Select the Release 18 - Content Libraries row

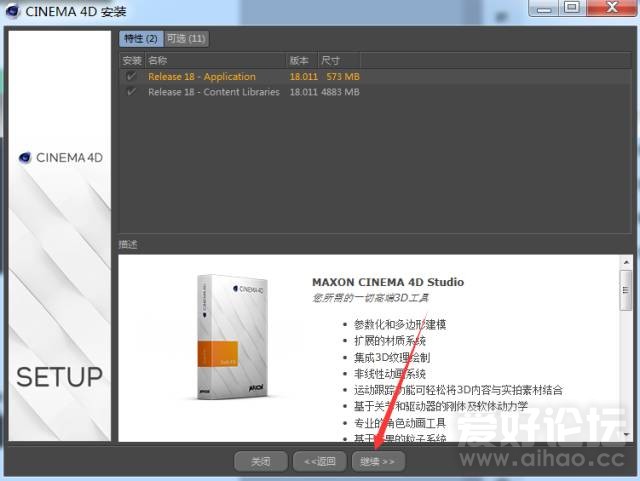pyautogui.click(x=216, y=92)
